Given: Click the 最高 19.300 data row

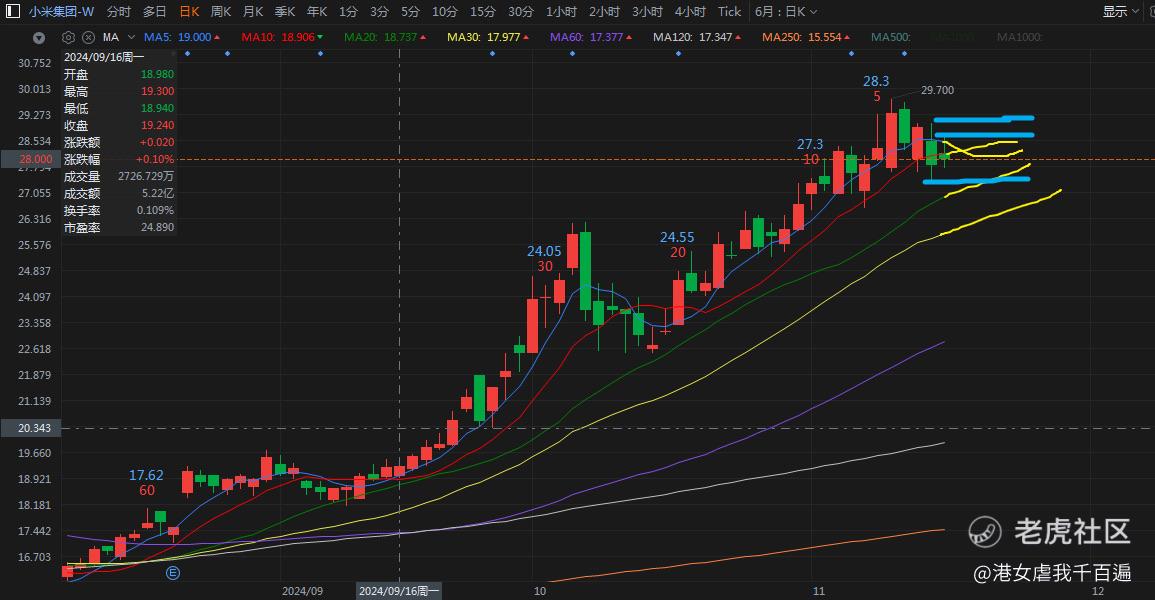Looking at the screenshot, I should [119, 91].
